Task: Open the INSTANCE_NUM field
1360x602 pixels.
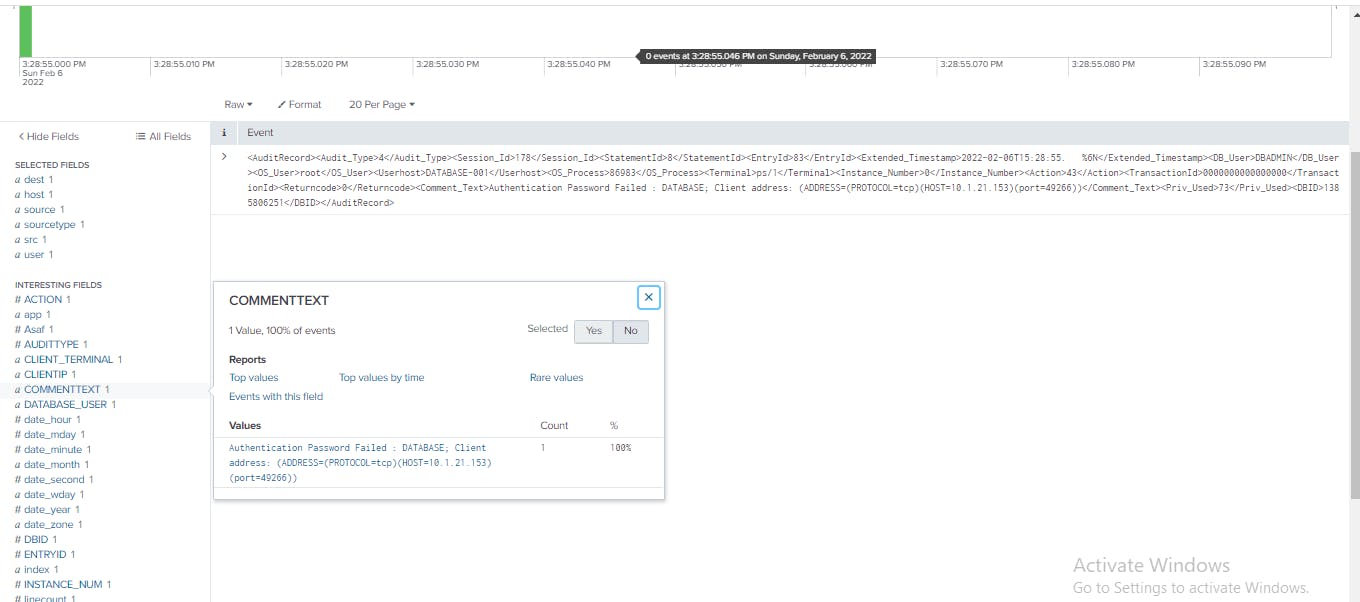Action: 63,585
